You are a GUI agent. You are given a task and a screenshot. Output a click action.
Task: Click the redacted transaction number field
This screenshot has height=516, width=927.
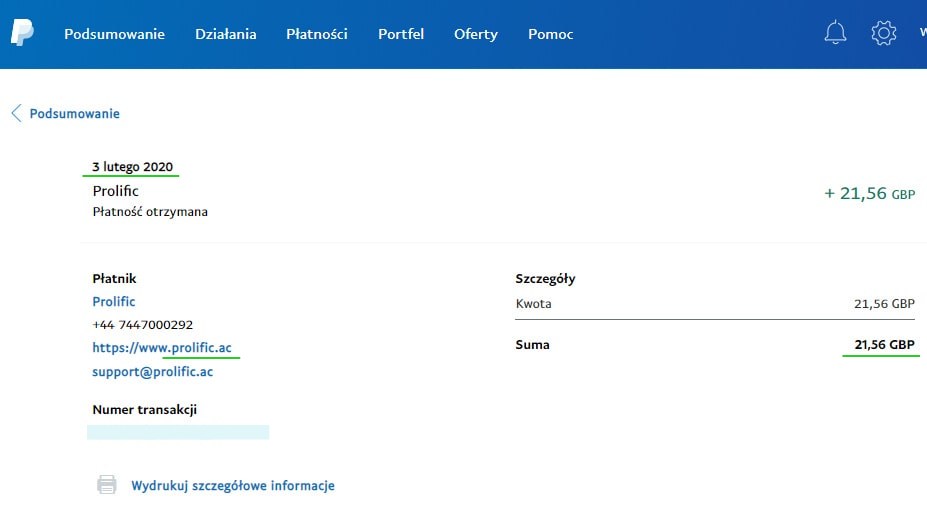(x=178, y=432)
